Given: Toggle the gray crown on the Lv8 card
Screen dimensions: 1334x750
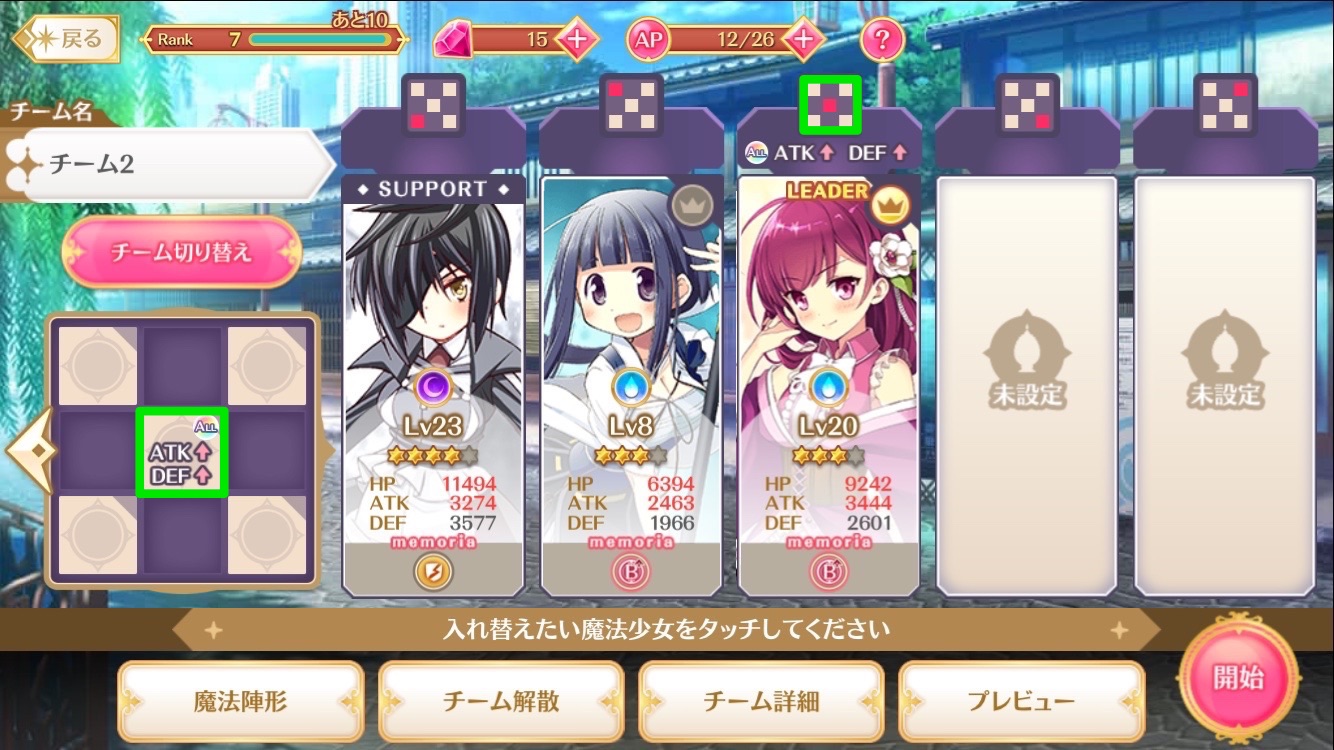Looking at the screenshot, I should coord(687,205).
